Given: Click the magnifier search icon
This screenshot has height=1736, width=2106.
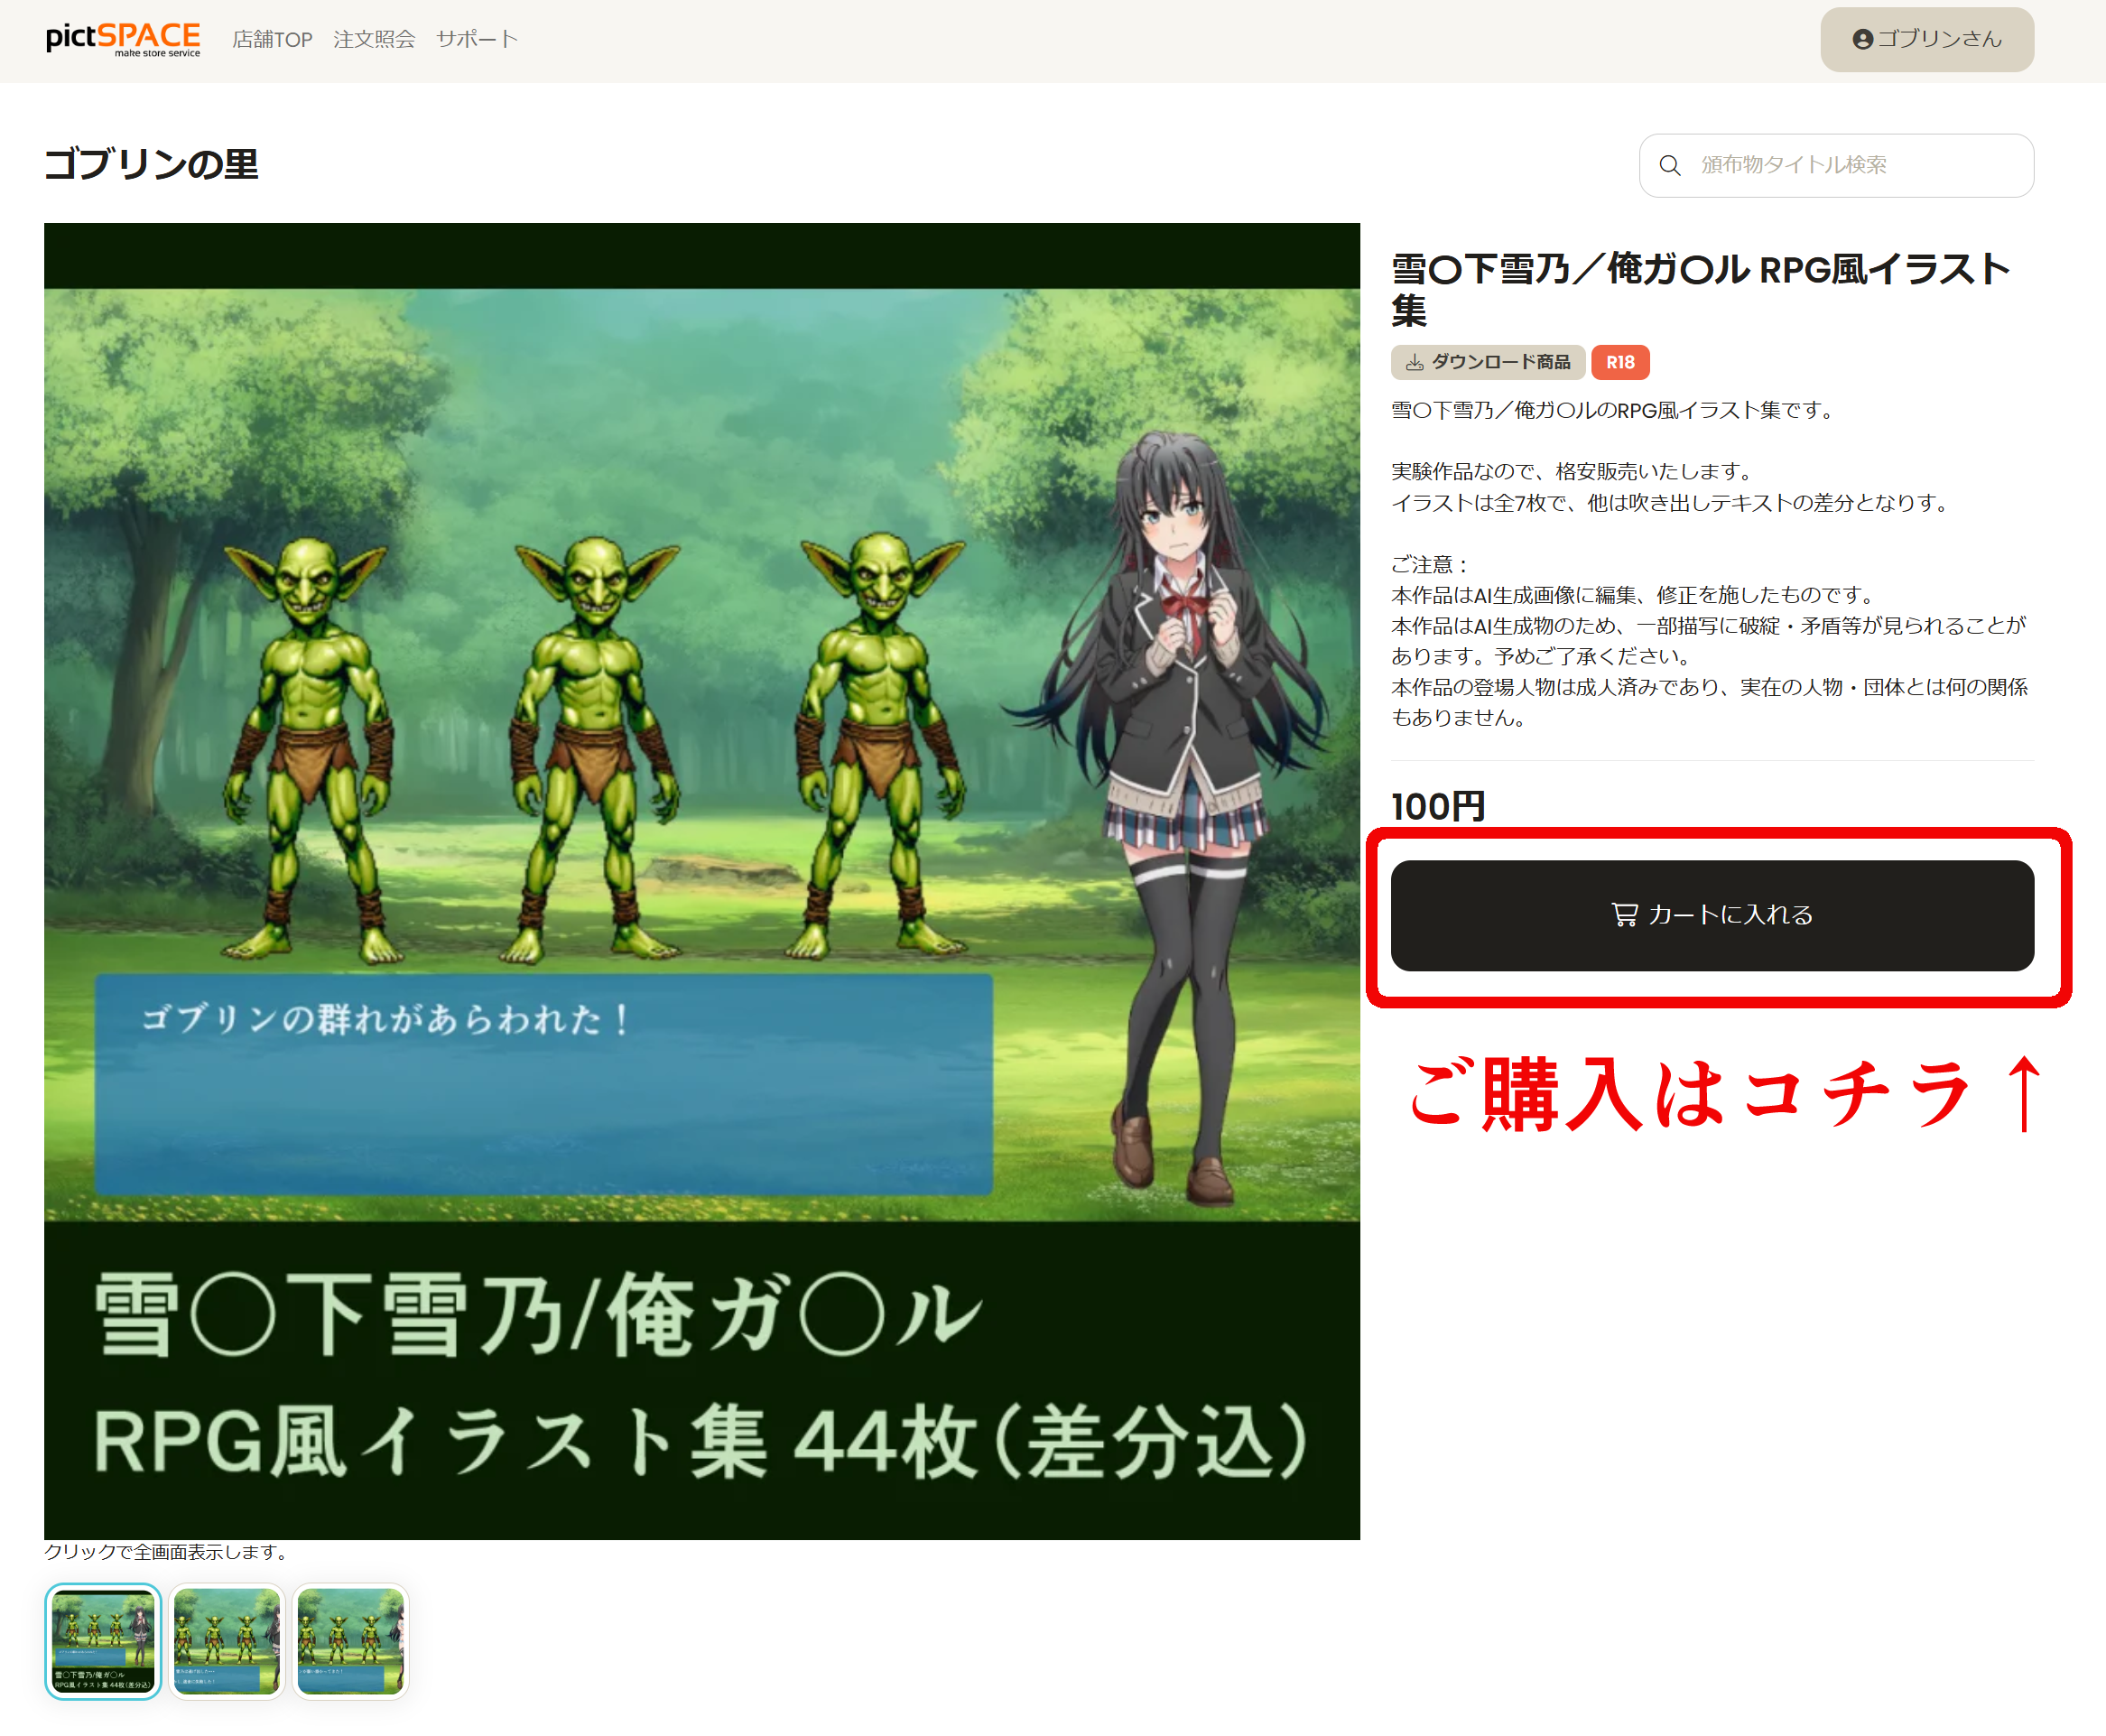Looking at the screenshot, I should pyautogui.click(x=1670, y=165).
